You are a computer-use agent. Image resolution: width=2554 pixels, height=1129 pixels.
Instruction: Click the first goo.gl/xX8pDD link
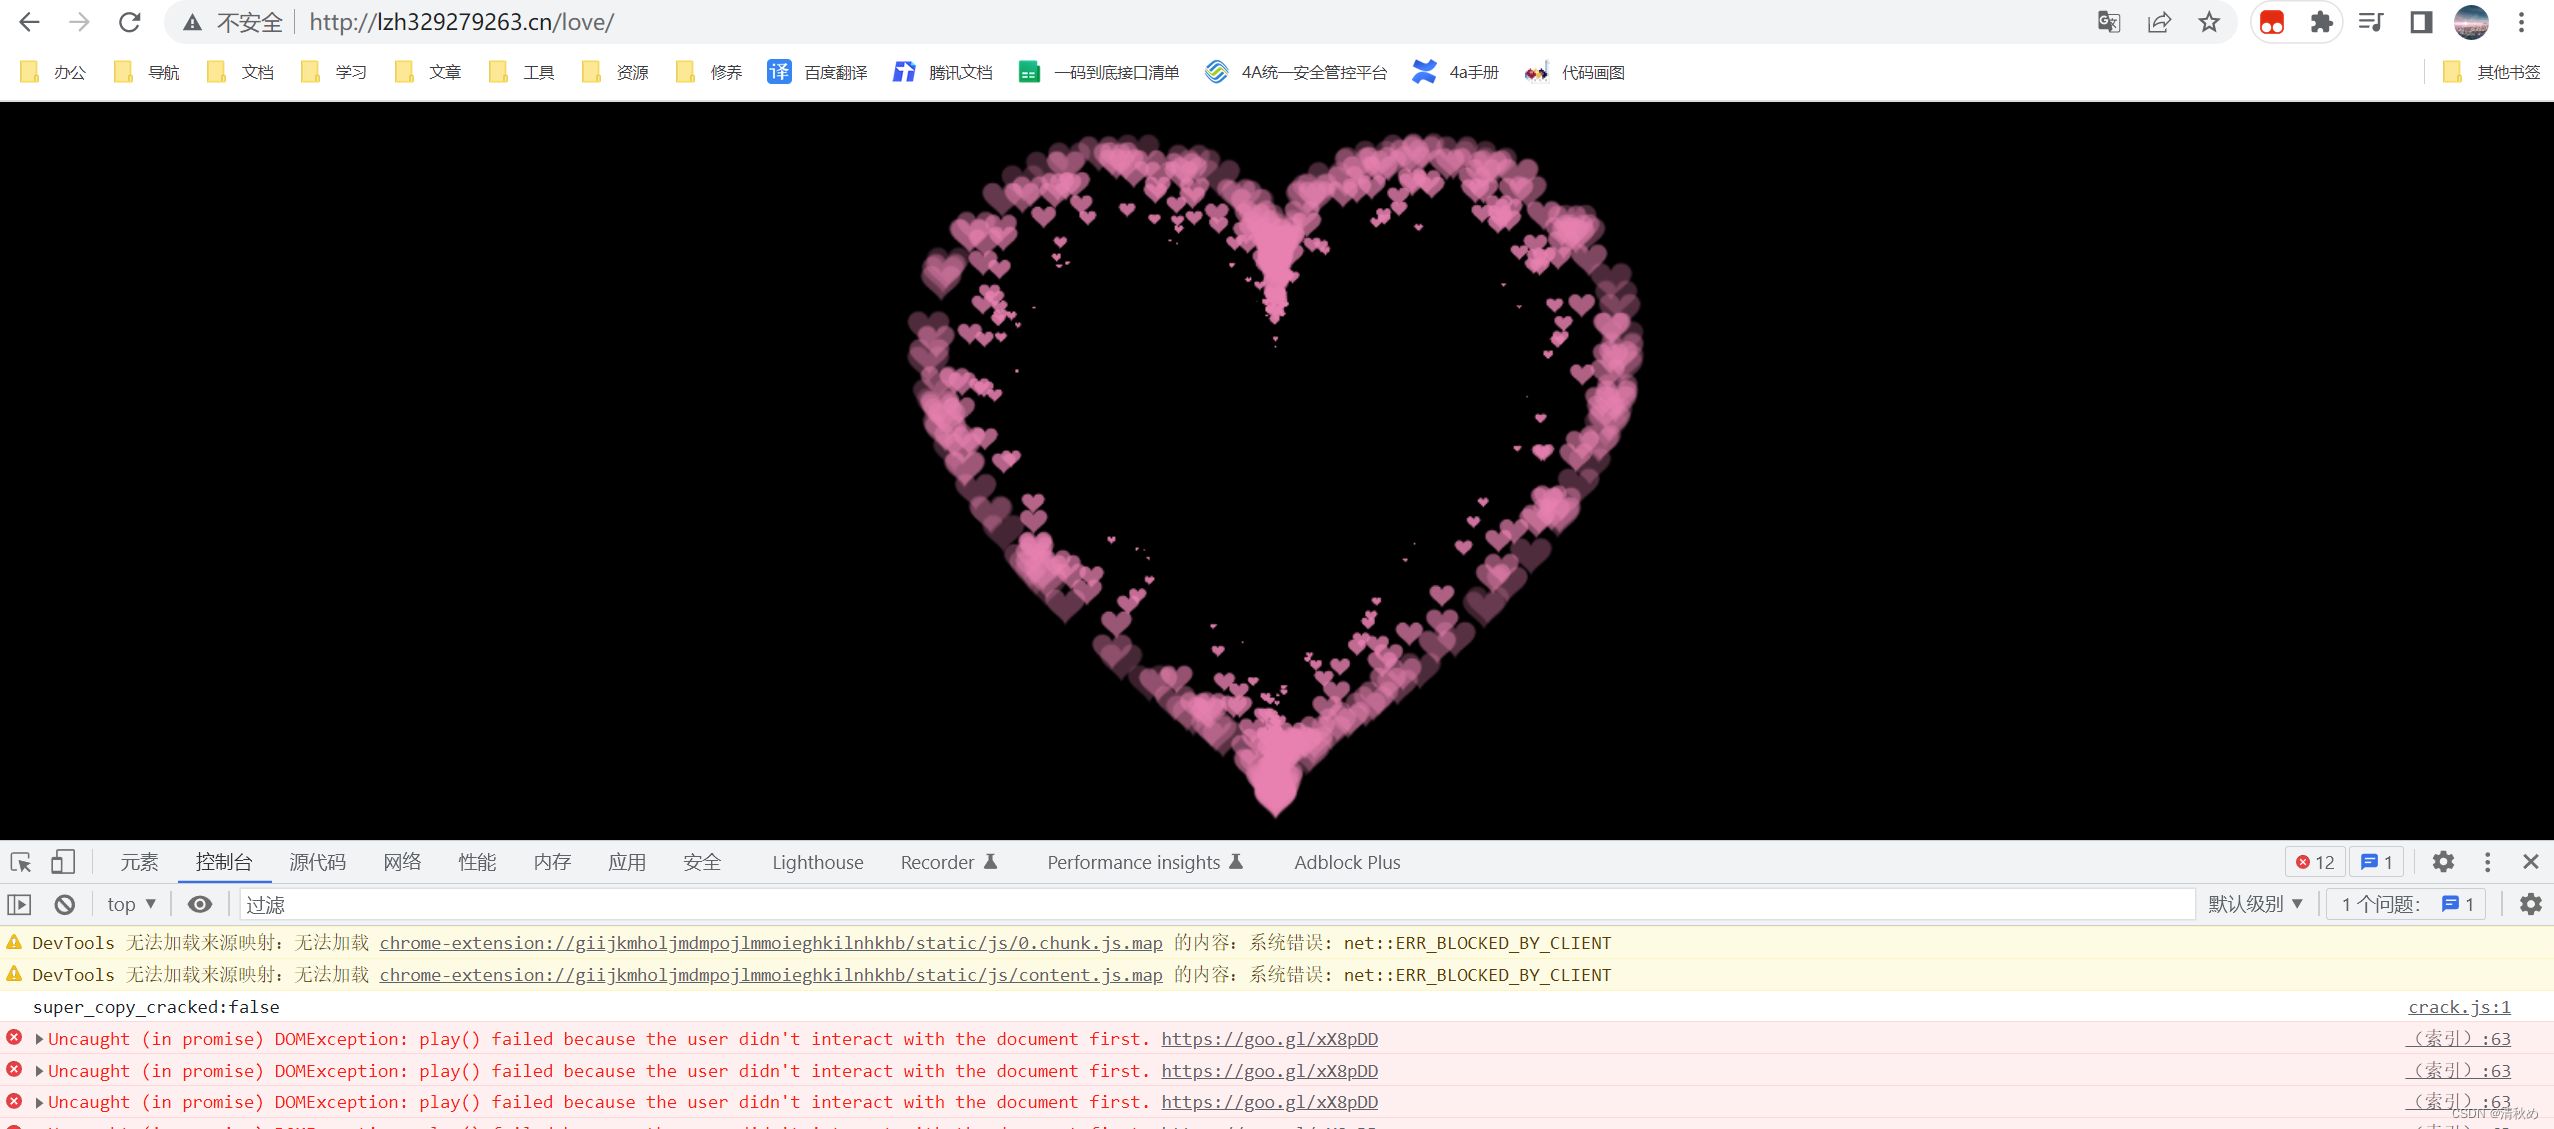point(1269,1040)
